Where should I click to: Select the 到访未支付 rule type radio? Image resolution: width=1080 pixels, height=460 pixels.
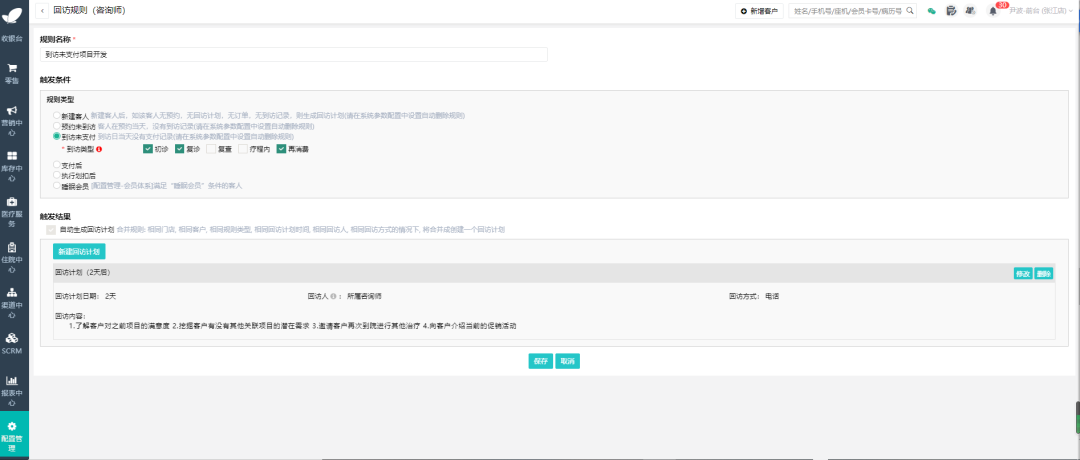click(57, 136)
